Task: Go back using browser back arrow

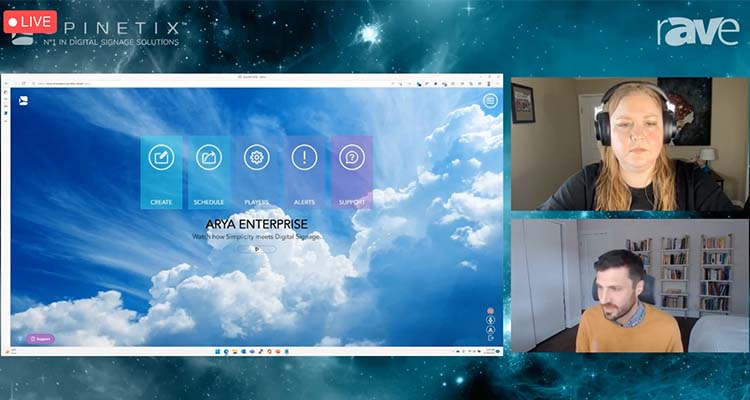Action: click(x=6, y=83)
